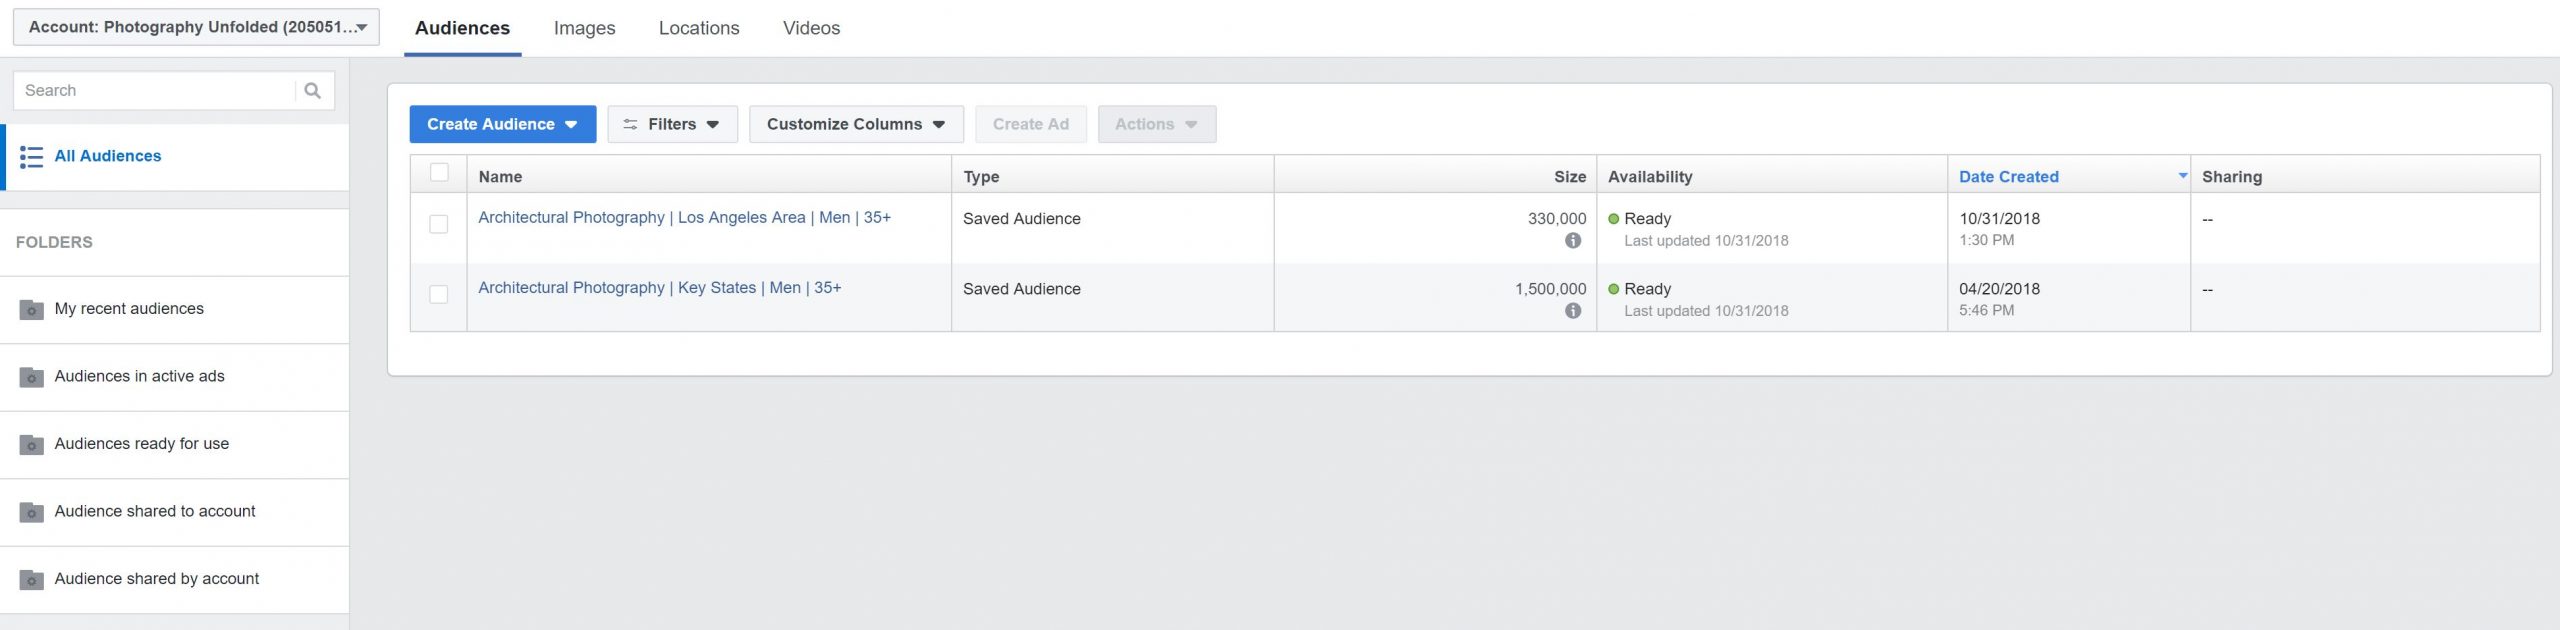Open Architectural Photography Los Angeles Area audience link

pos(684,218)
